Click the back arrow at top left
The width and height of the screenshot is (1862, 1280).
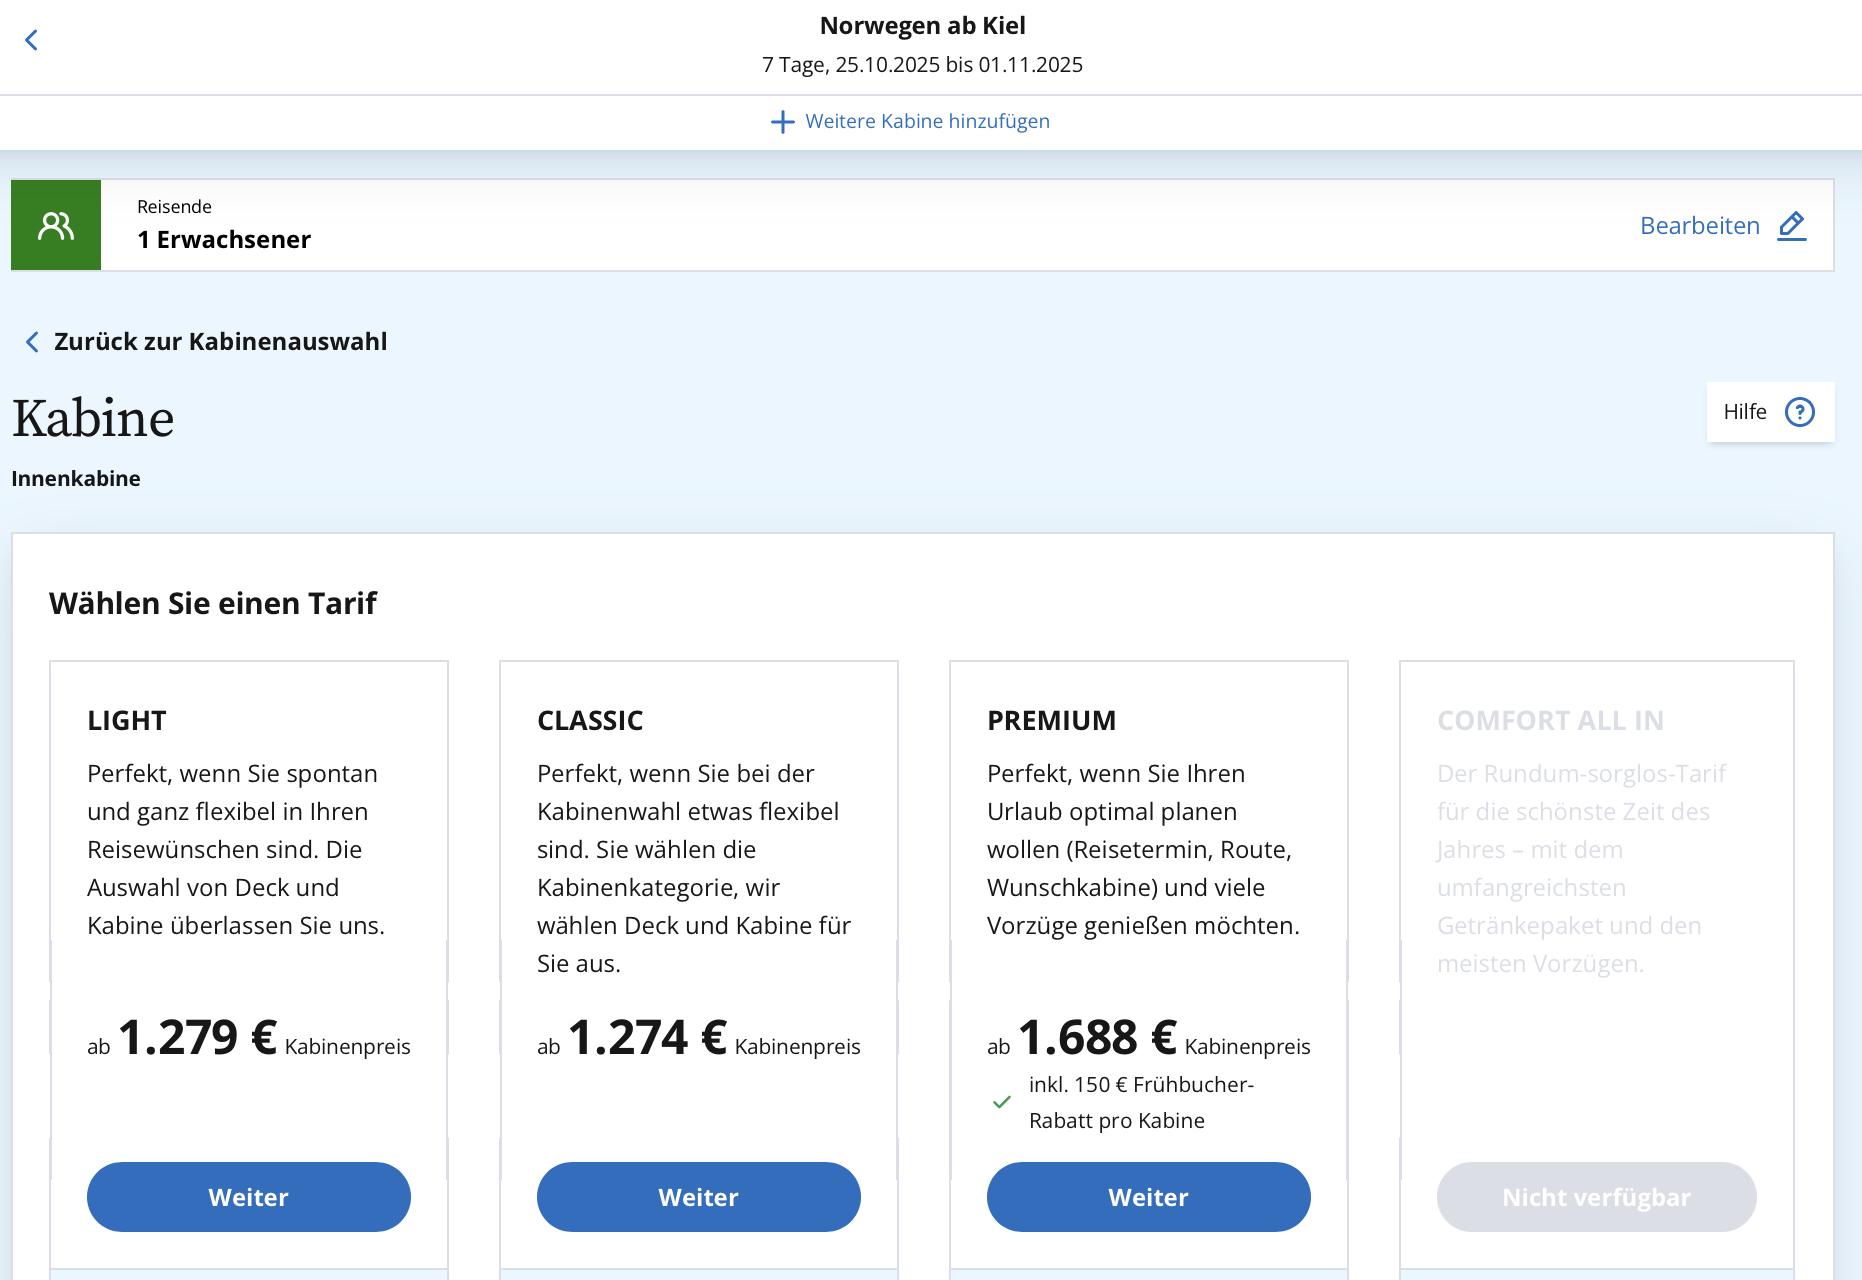click(31, 40)
